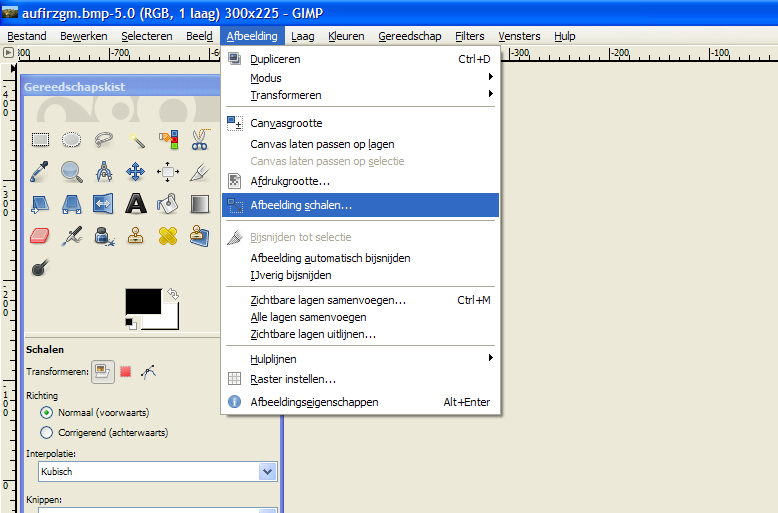
Task: Select the Perspective tool
Action: [72, 204]
